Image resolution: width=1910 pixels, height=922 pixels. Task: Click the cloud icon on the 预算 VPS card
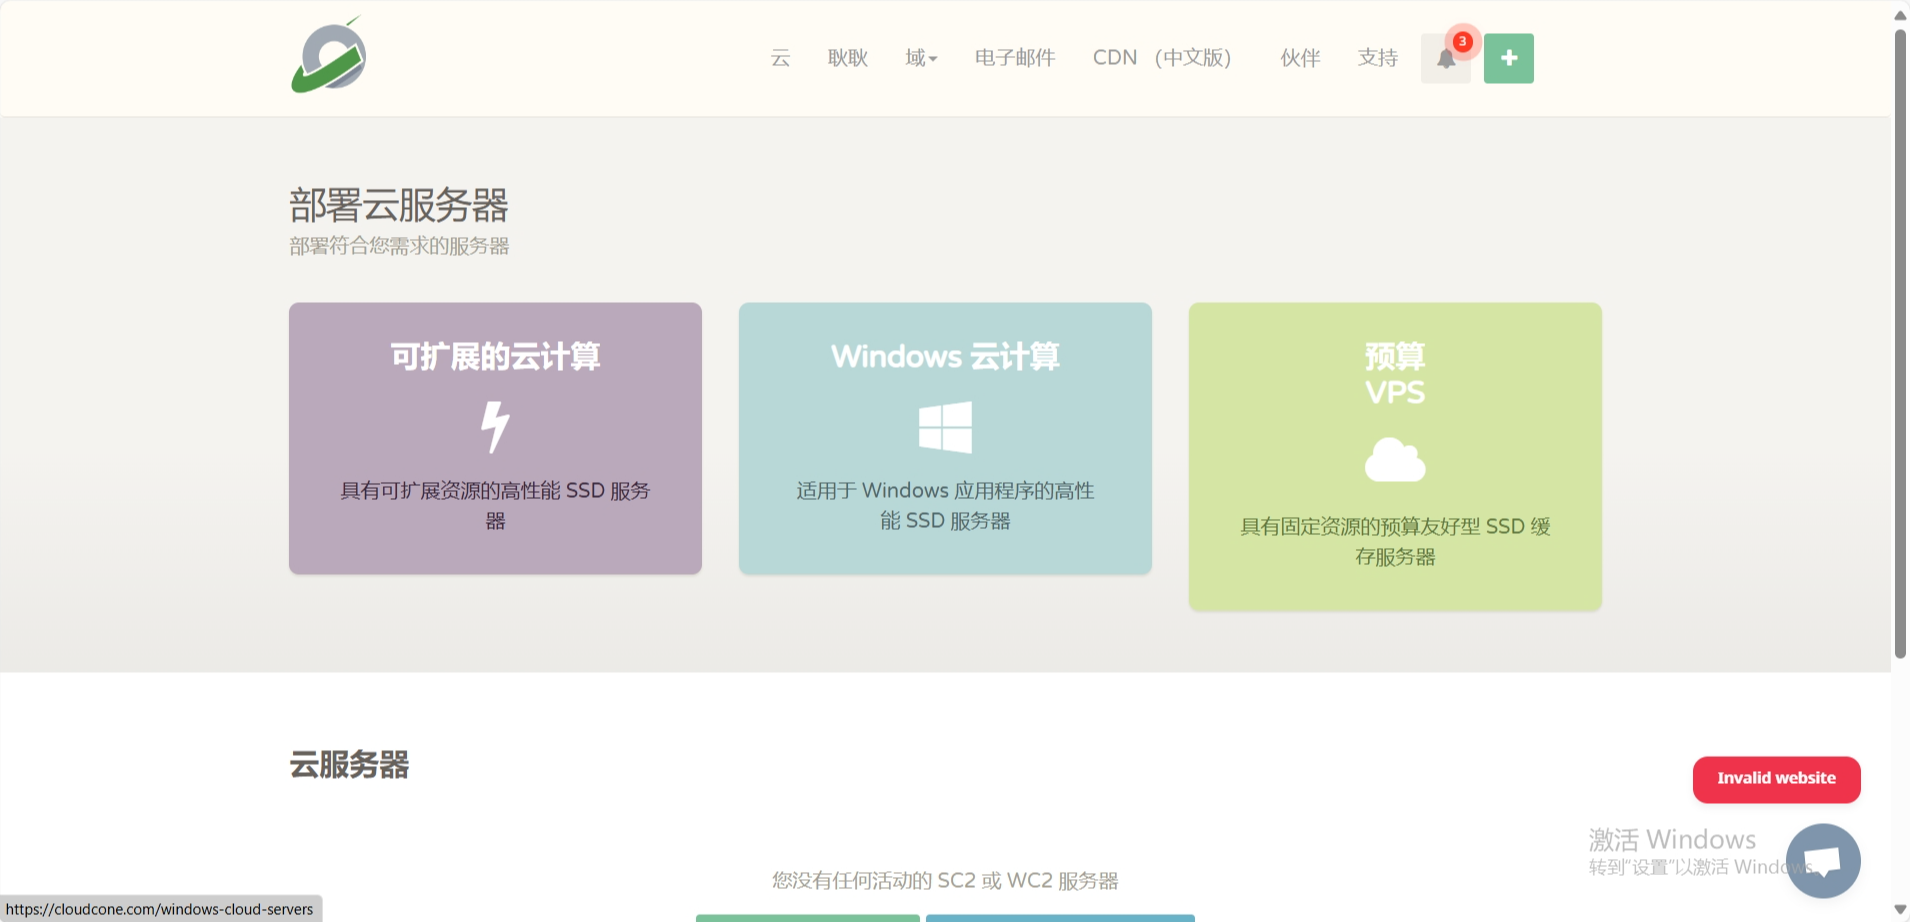[x=1395, y=461]
